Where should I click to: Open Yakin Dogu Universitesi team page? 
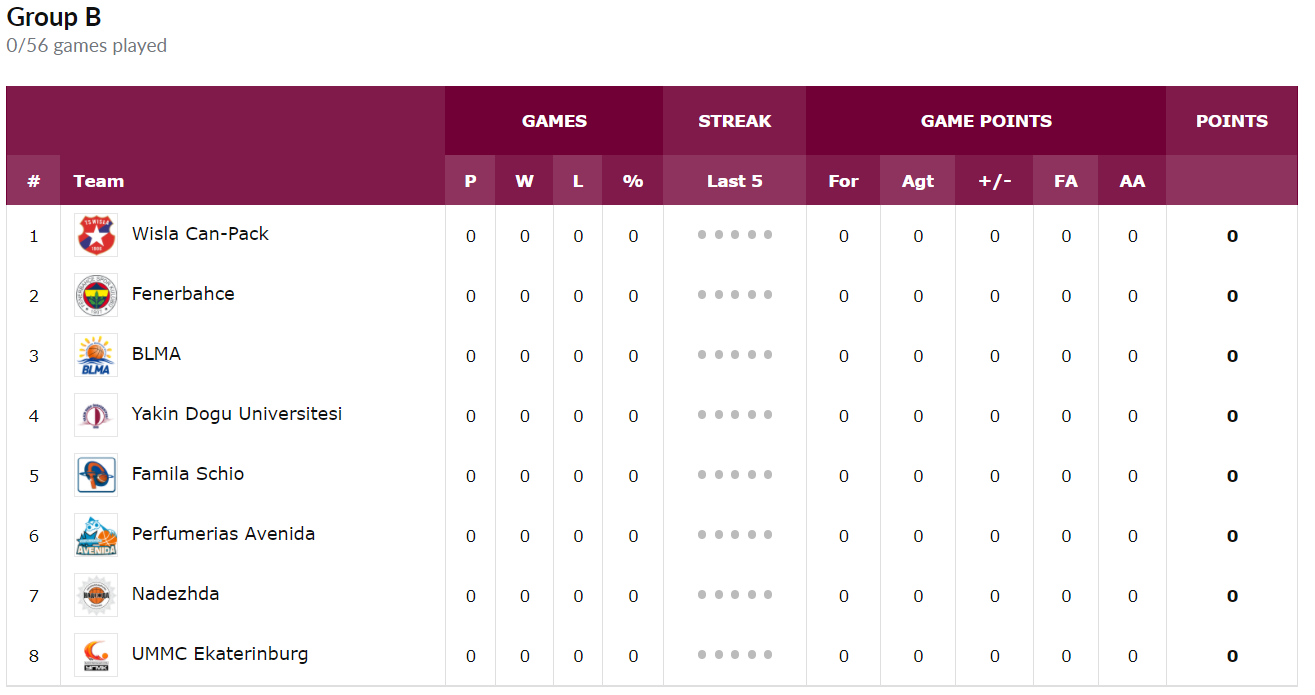pos(237,414)
